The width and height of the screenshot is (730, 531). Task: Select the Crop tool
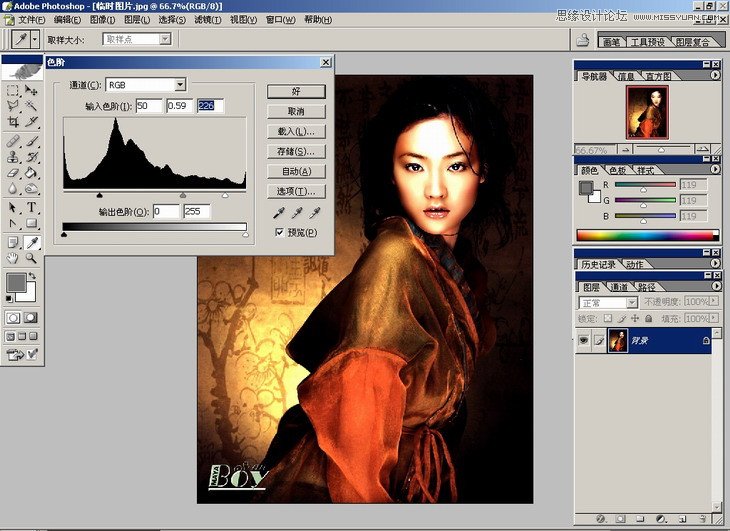(13, 122)
